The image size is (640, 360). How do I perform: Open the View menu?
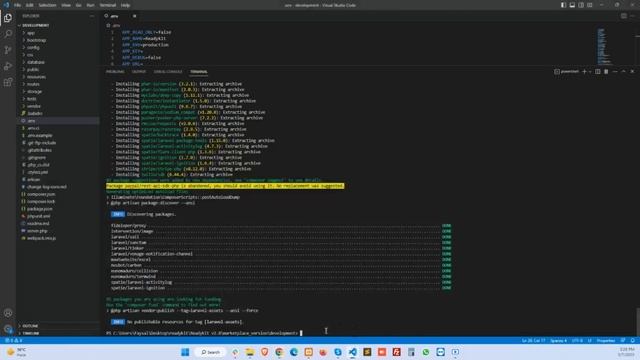click(x=66, y=5)
